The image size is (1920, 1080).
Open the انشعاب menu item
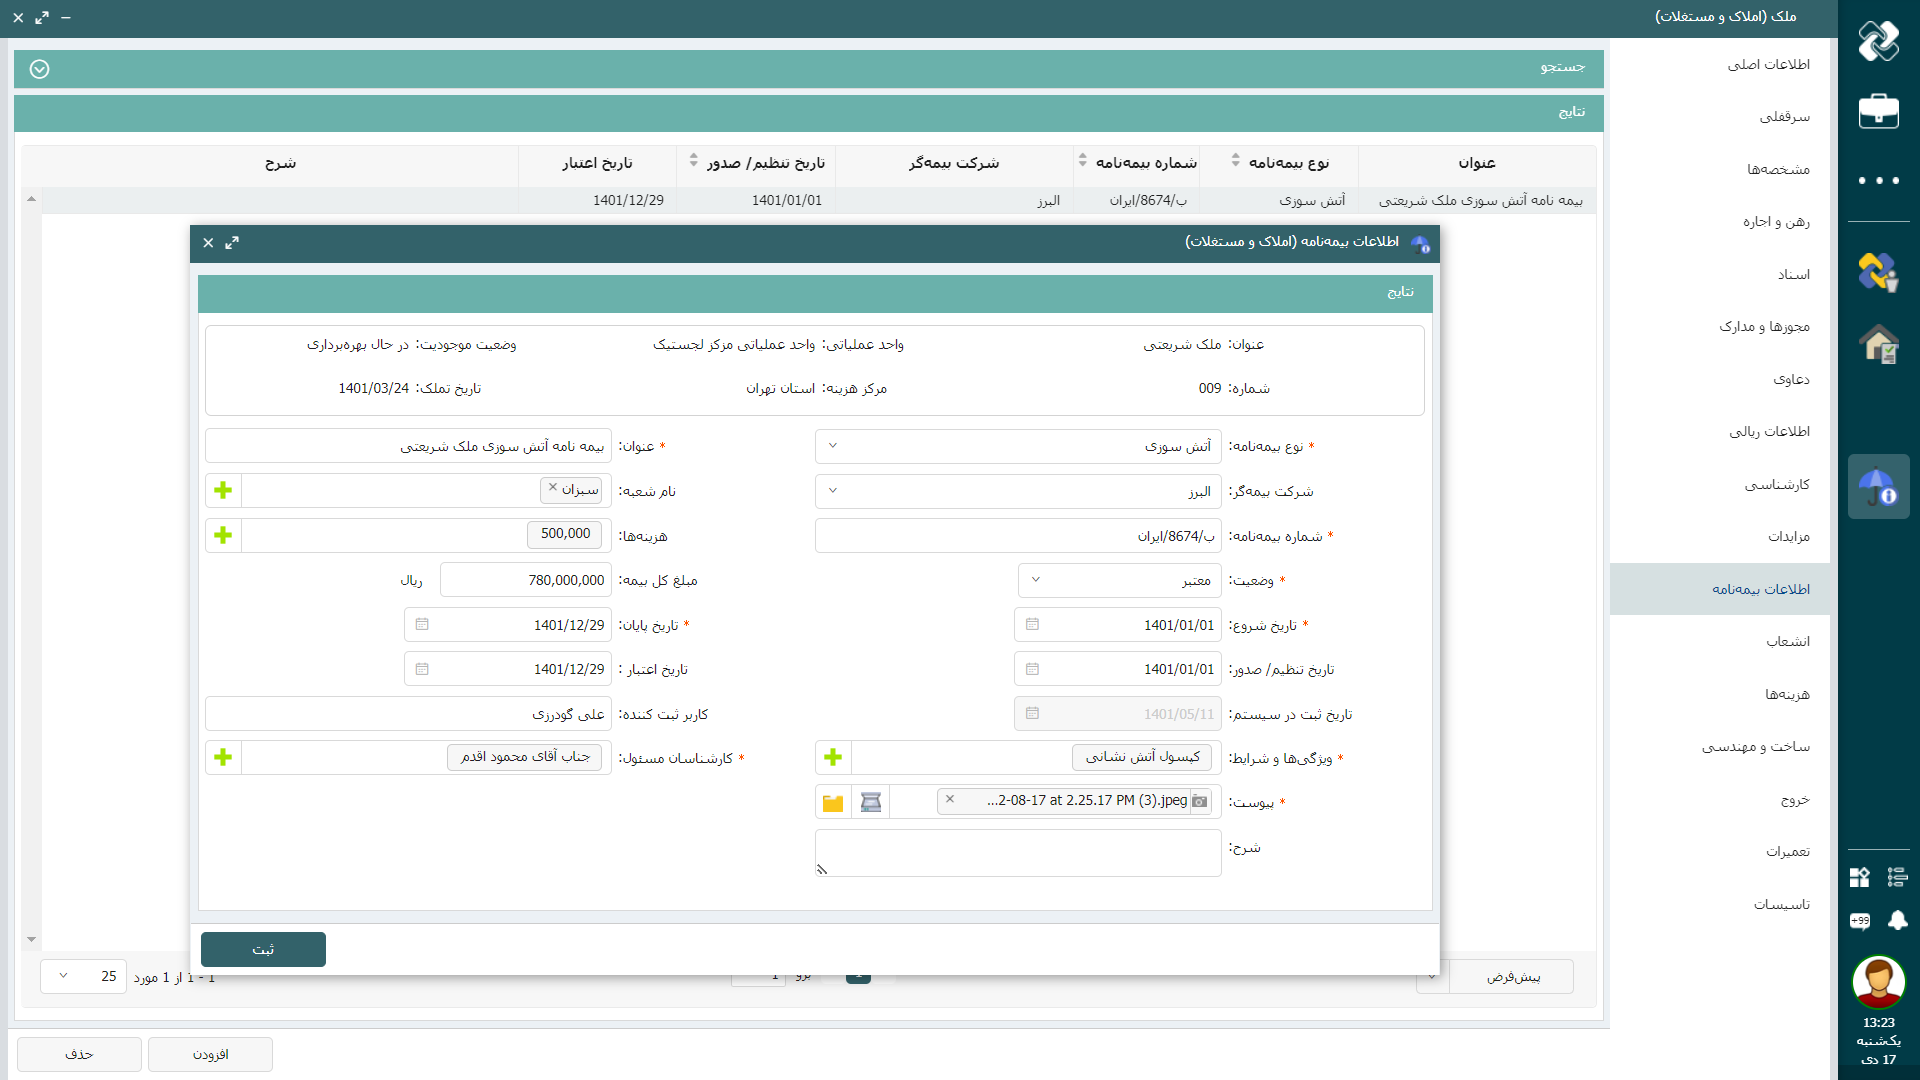tap(1787, 642)
